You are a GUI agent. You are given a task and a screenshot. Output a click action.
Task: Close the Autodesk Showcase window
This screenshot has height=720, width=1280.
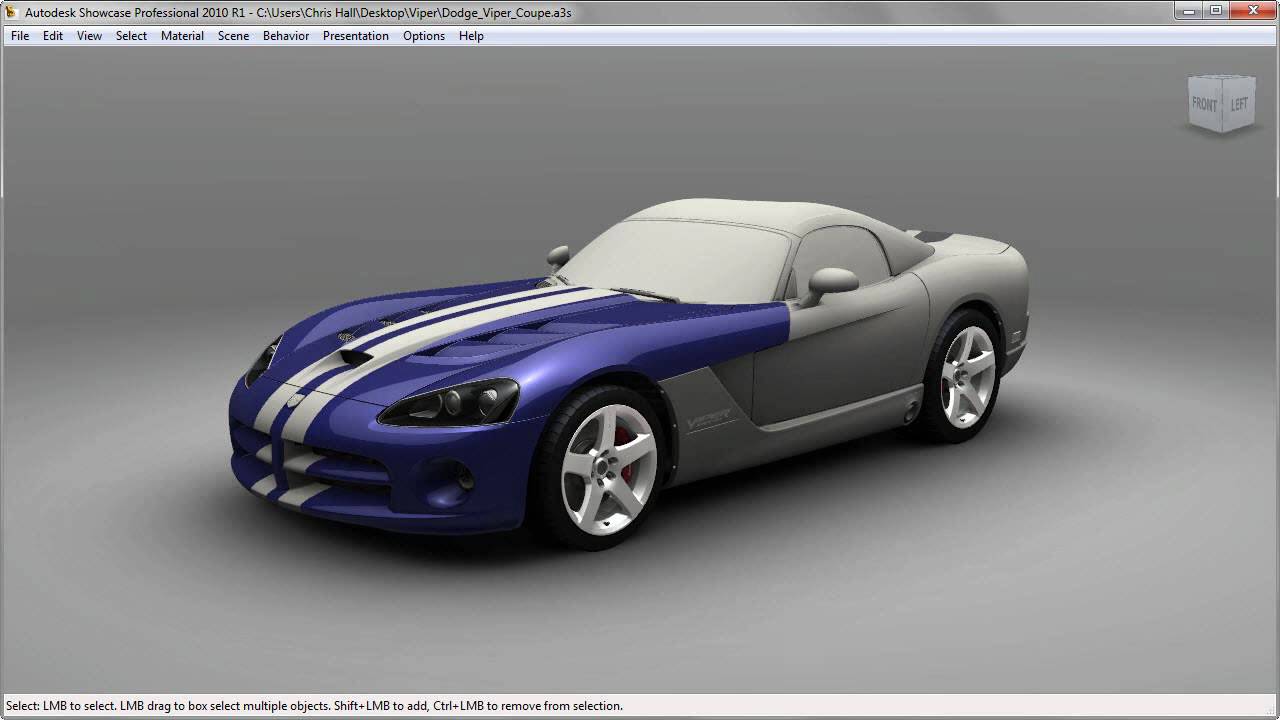pyautogui.click(x=1252, y=10)
